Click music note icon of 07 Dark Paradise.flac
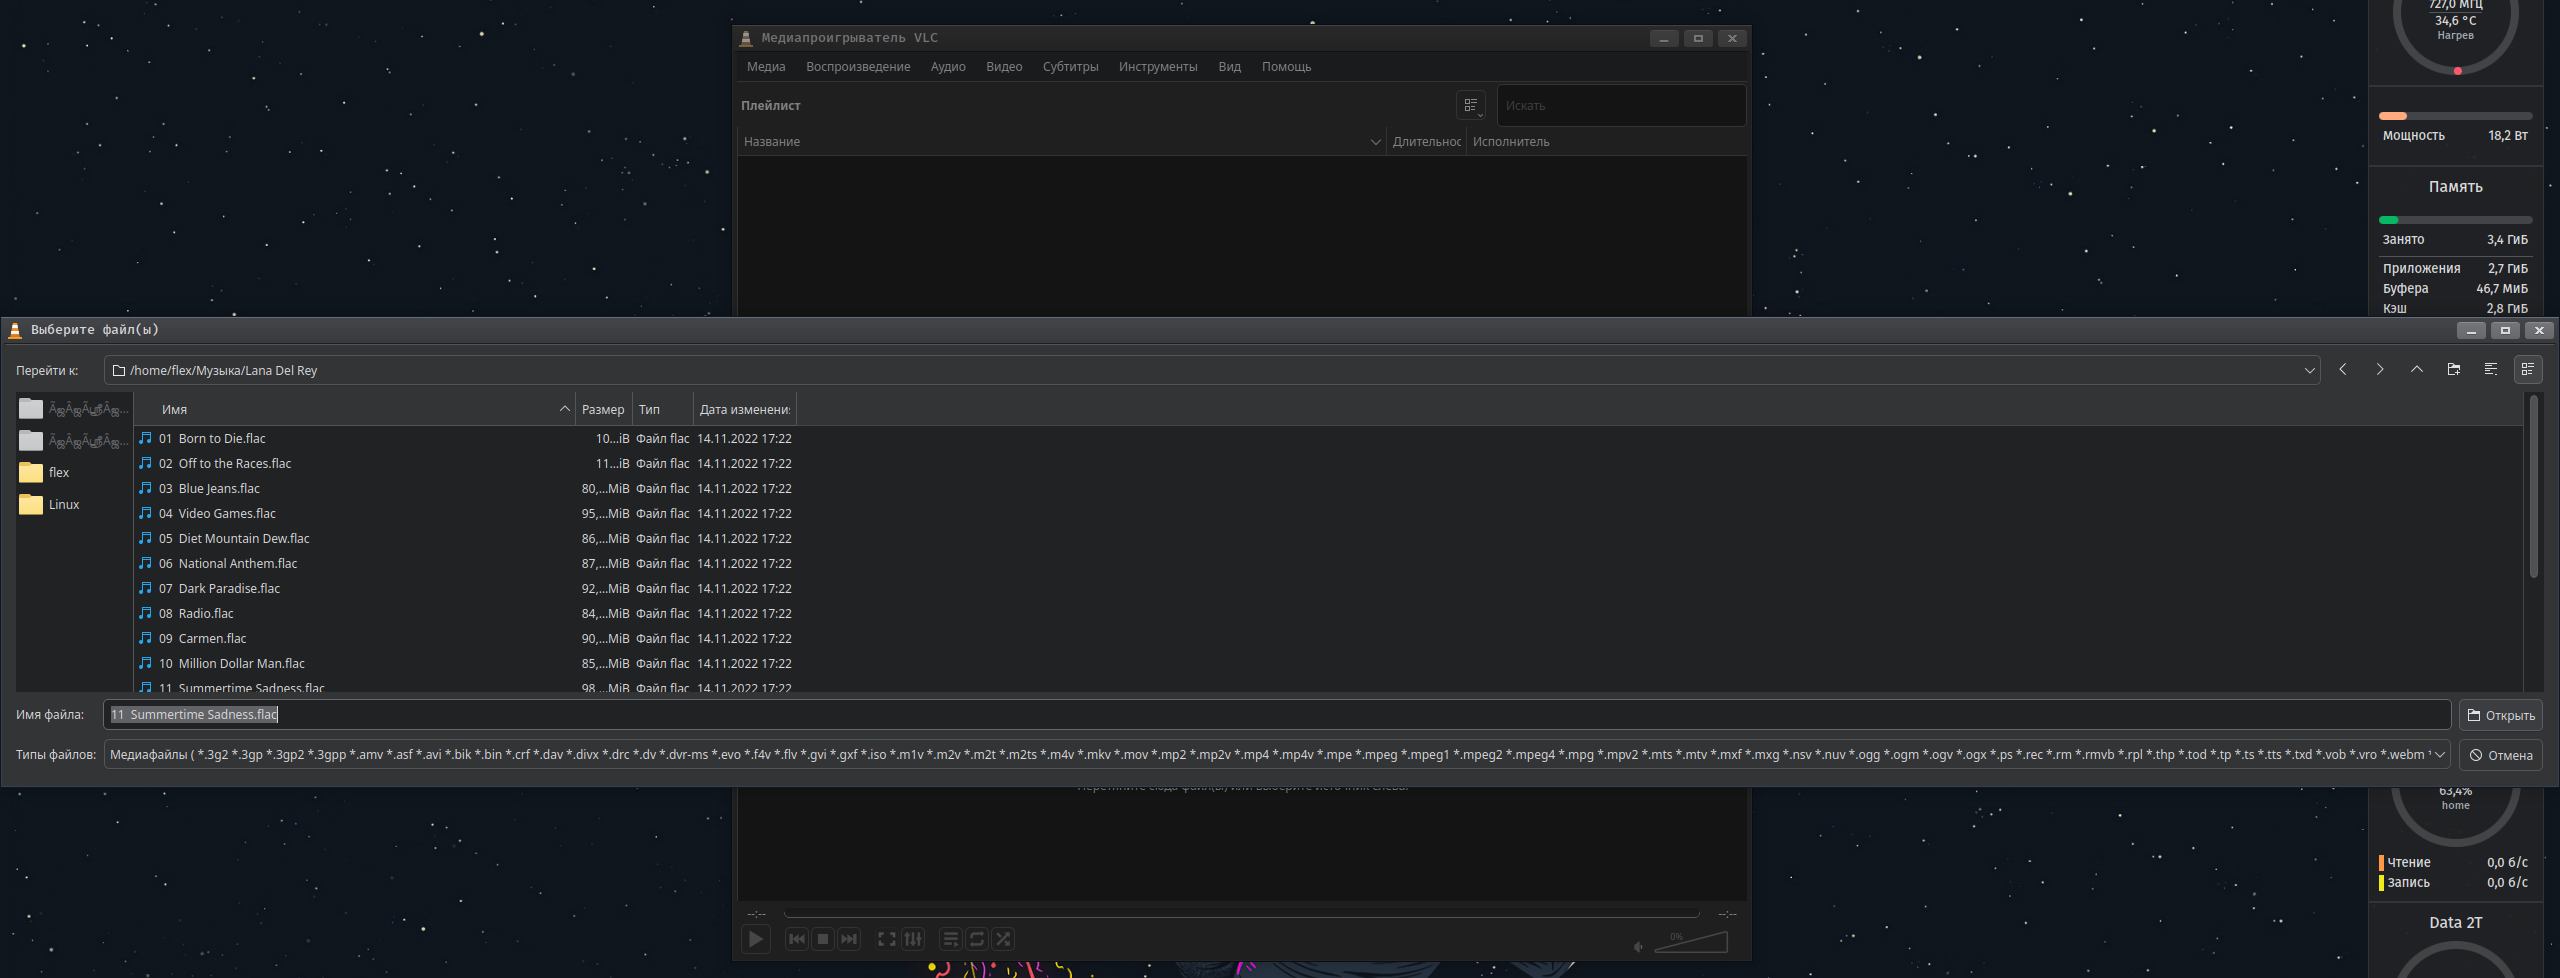 (146, 588)
